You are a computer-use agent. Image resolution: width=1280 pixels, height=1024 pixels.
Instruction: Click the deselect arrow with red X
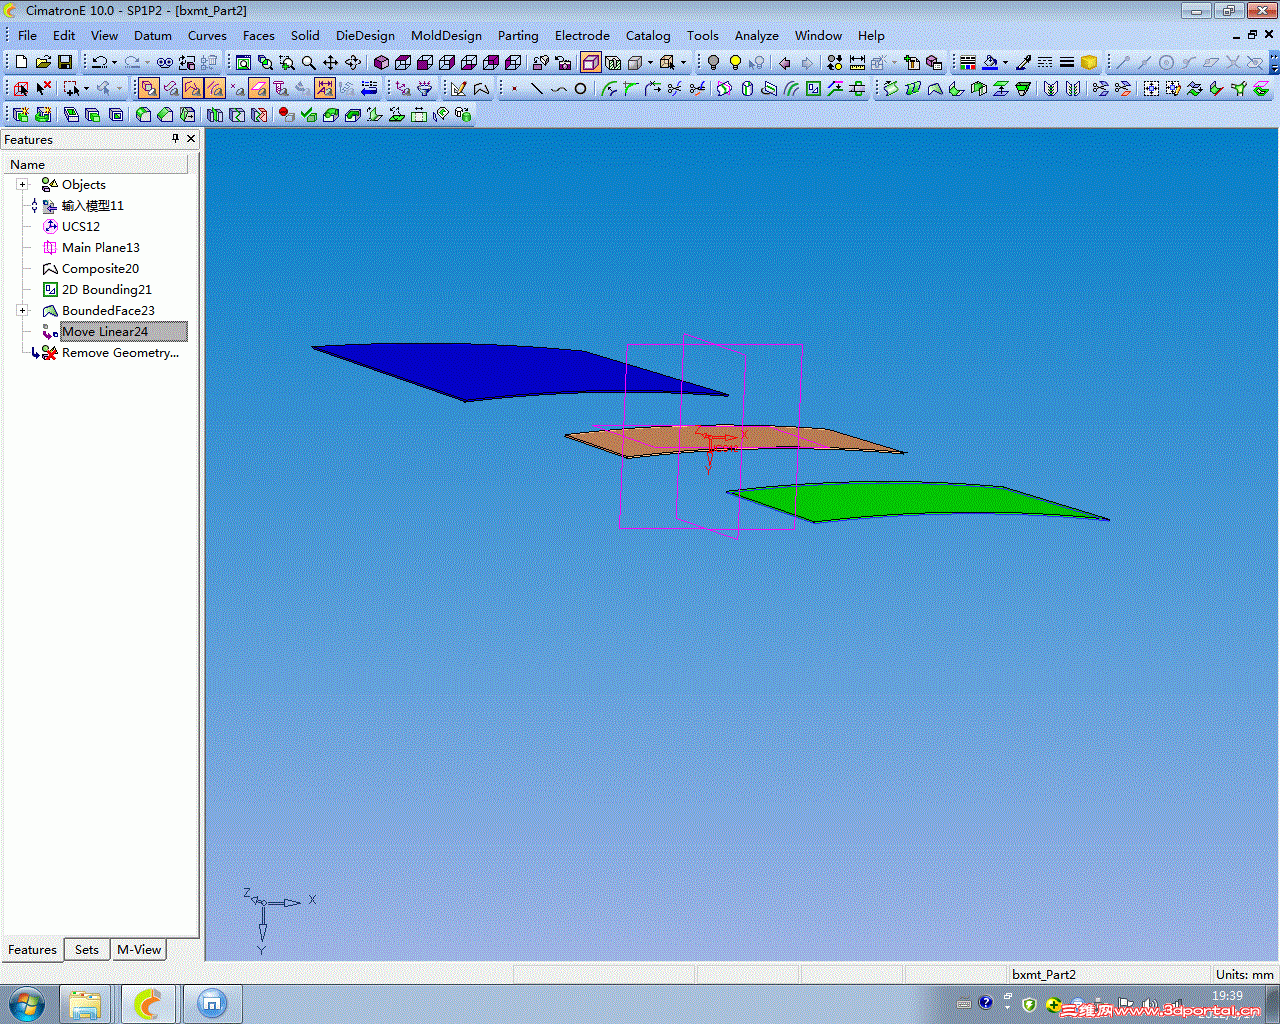(x=44, y=88)
